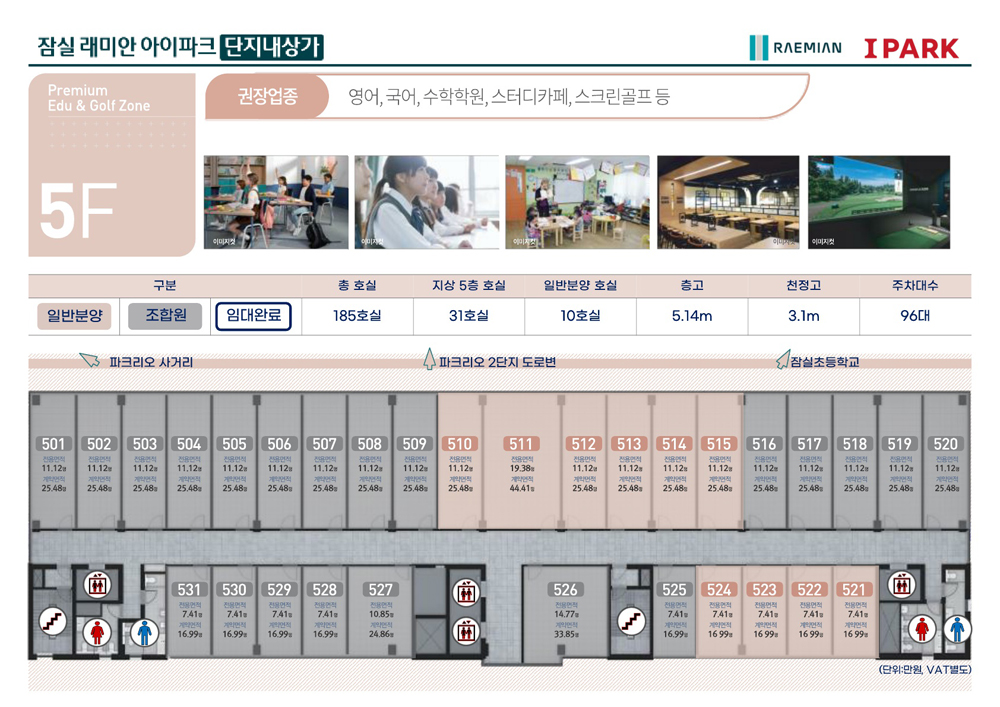Click the 96대 parking count value
The image size is (1000, 707).
pyautogui.click(x=915, y=316)
